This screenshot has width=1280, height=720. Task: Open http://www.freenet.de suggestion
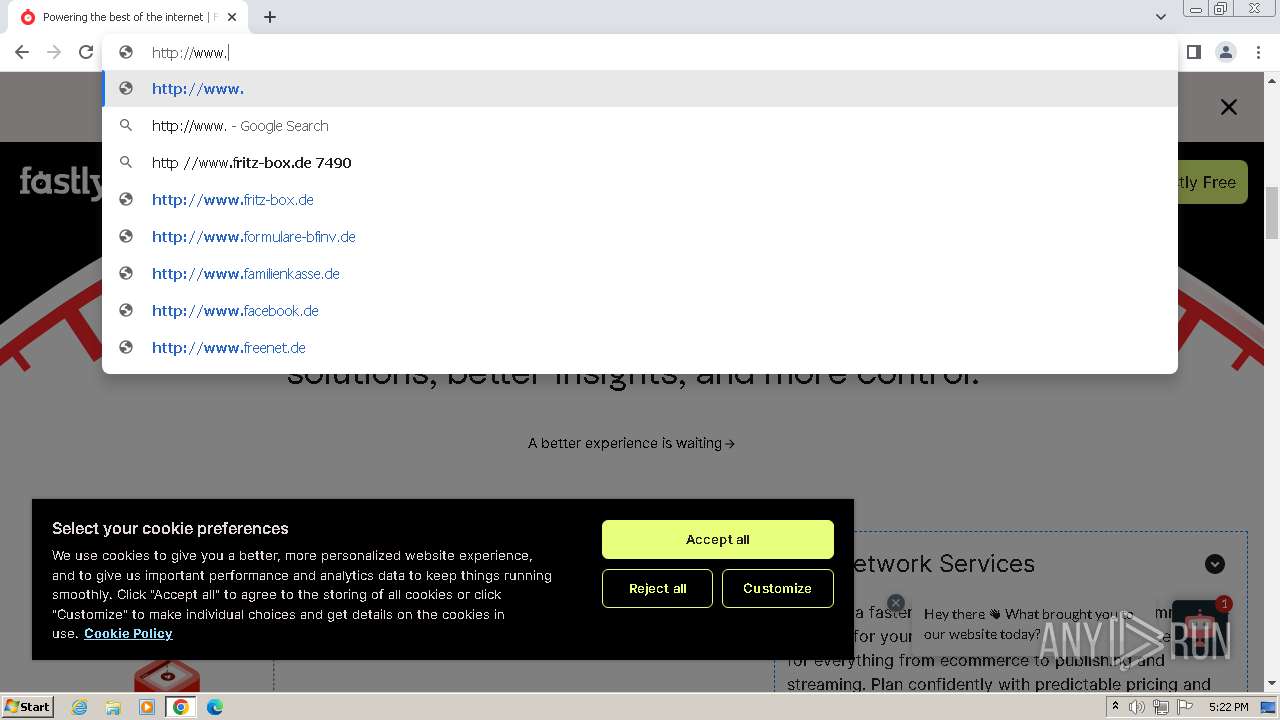[x=640, y=348]
